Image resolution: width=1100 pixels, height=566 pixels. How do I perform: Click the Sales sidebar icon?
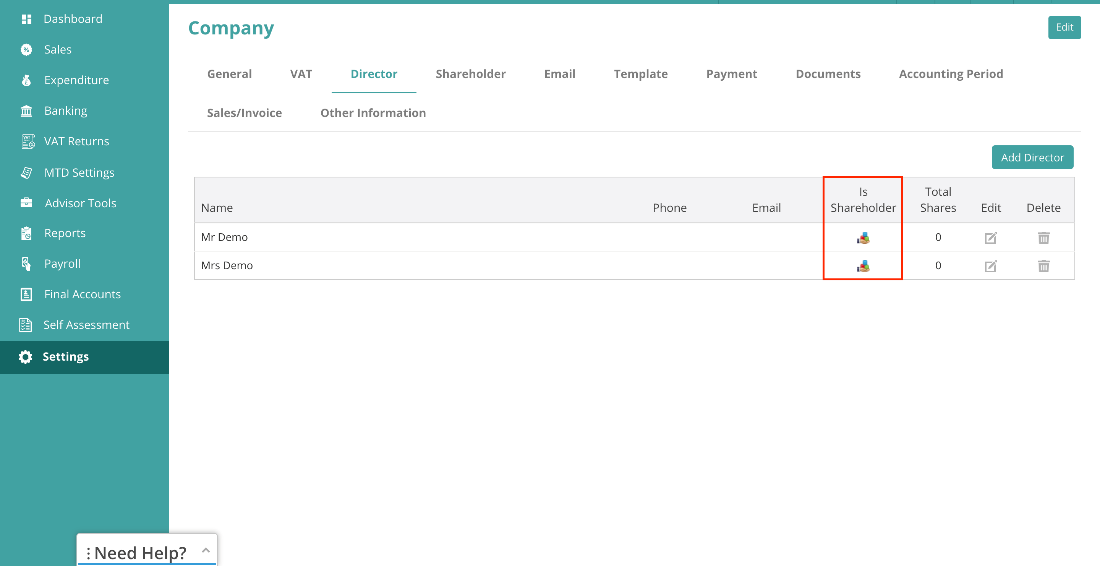pos(27,50)
